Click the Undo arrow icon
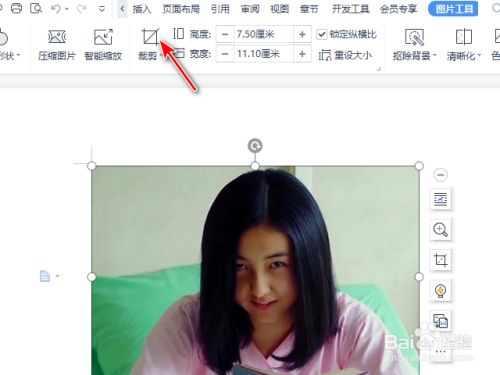500x375 pixels. pyautogui.click(x=56, y=9)
